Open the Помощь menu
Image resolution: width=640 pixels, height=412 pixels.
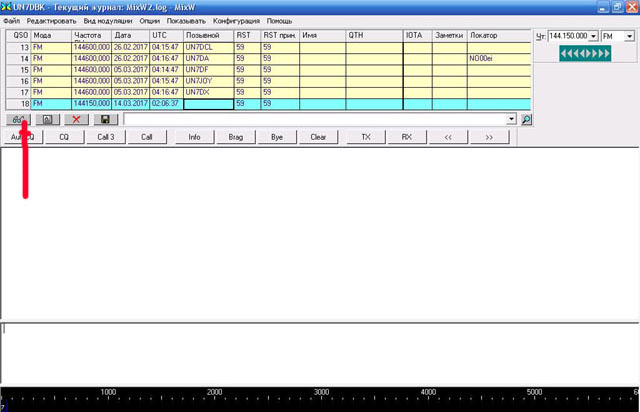279,21
